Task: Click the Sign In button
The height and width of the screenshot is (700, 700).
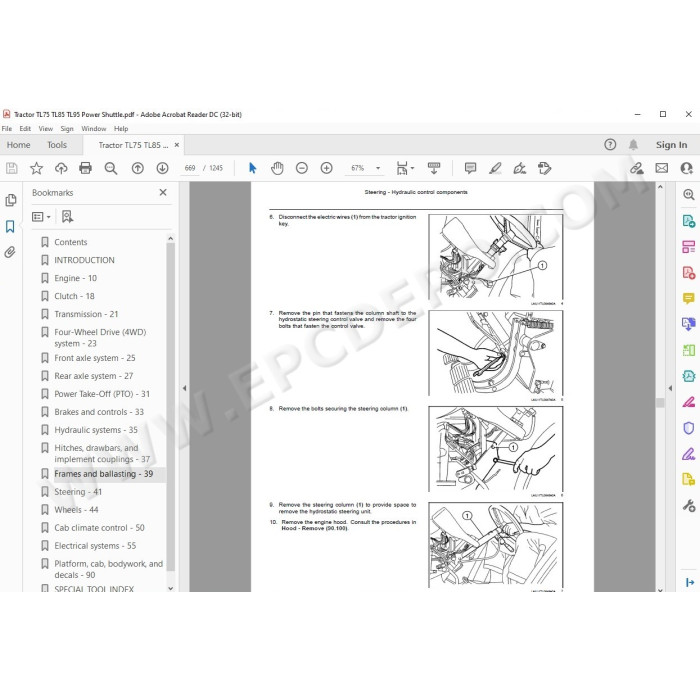Action: (x=671, y=145)
